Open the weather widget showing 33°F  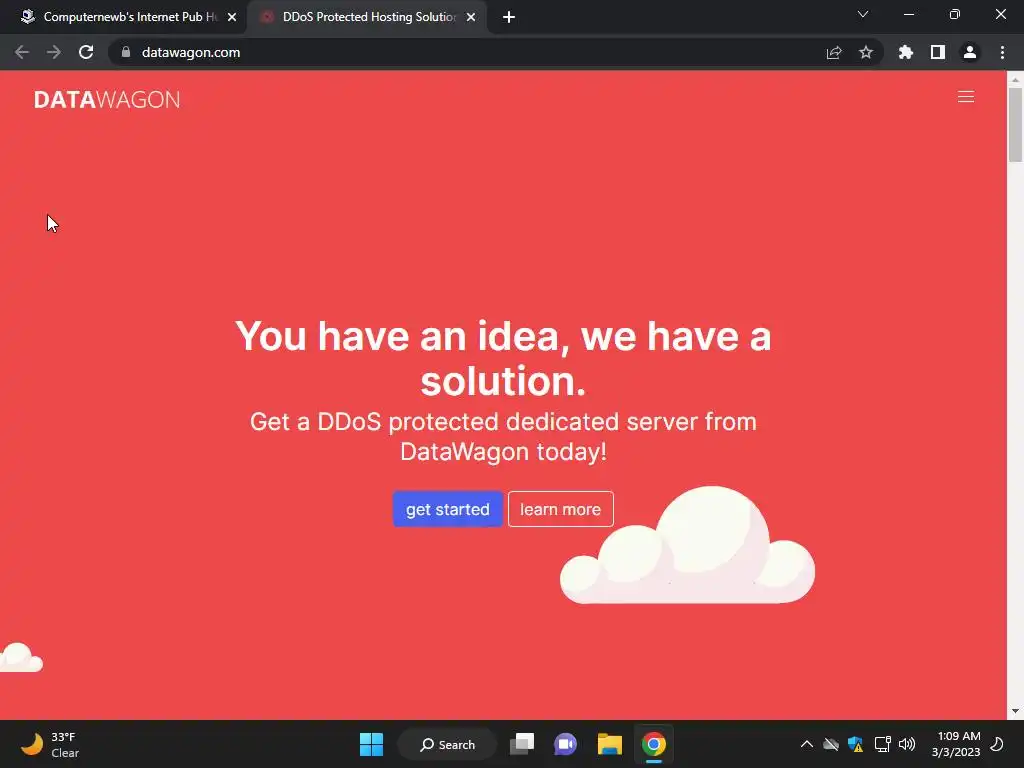tap(50, 744)
